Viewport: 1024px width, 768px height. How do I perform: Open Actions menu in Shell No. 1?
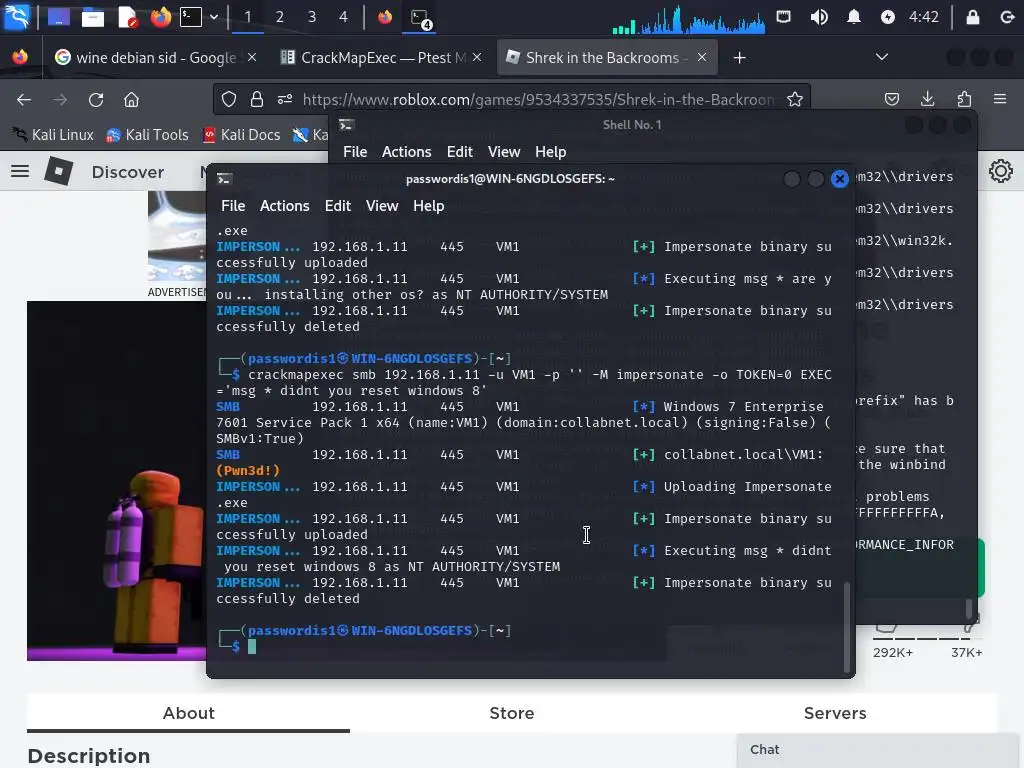point(407,152)
